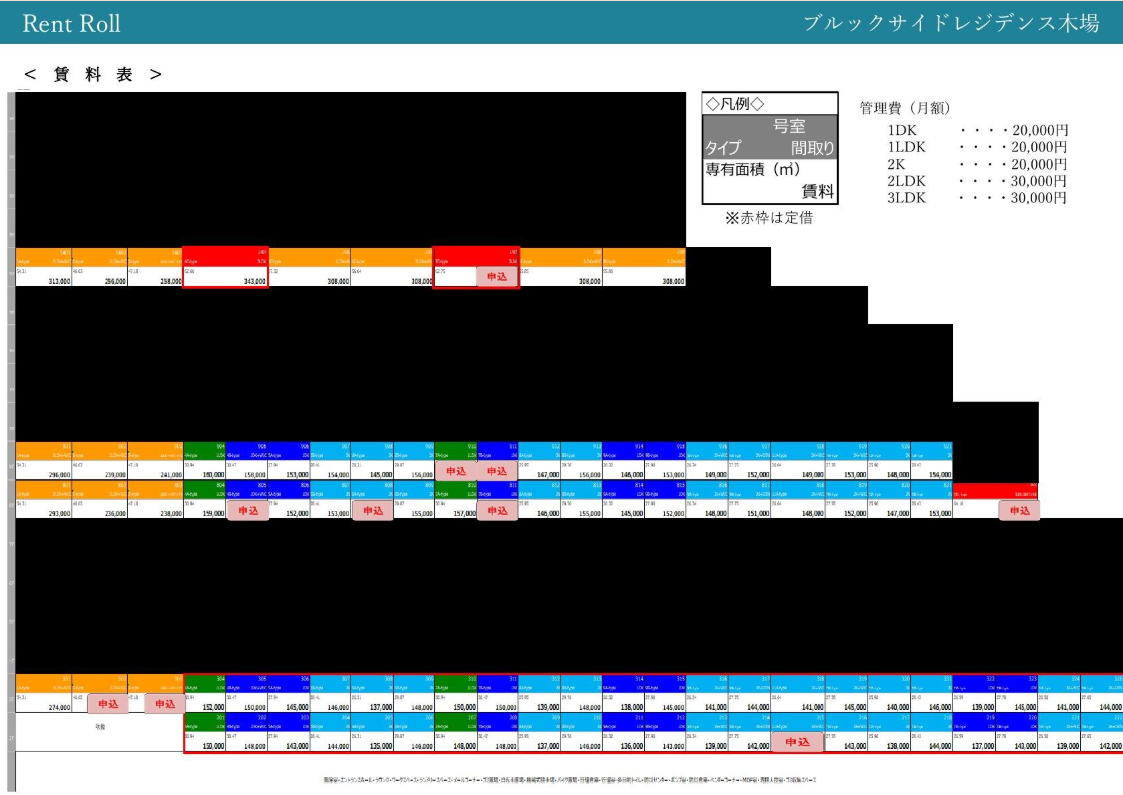Viewport: 1123px width, 795px height.
Task: Click the 賃料 label in the legend
Action: click(817, 192)
